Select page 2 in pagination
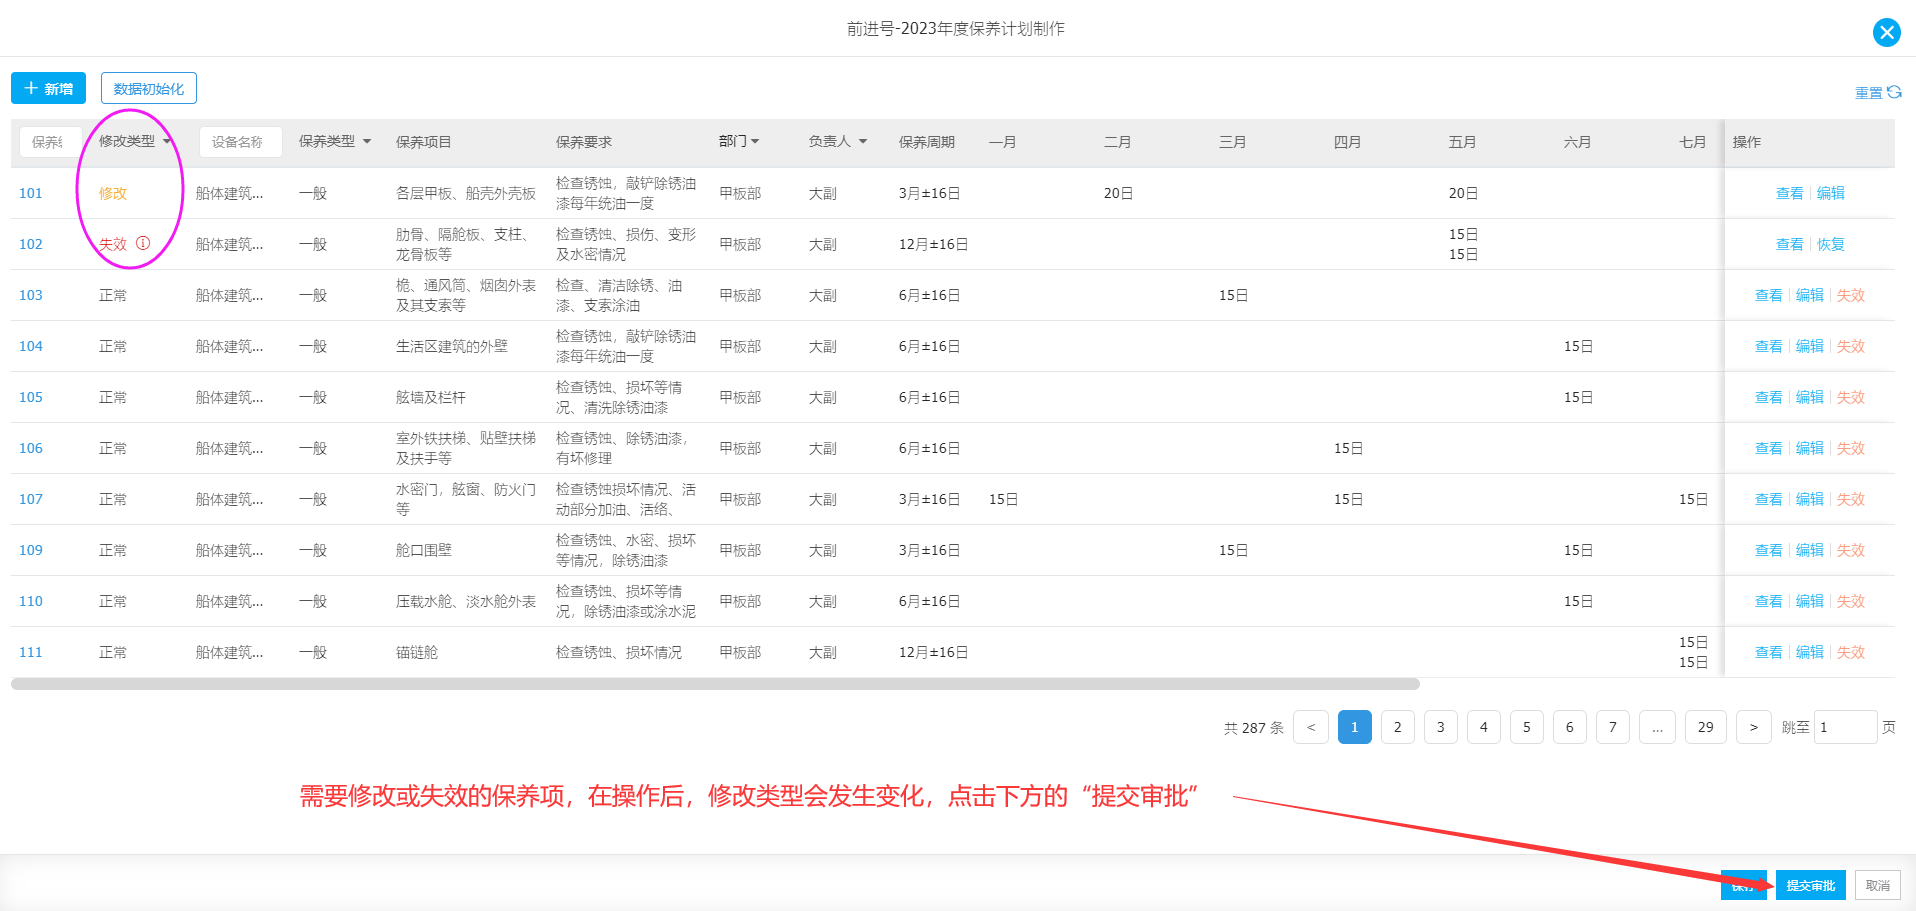The image size is (1916, 911). click(x=1397, y=727)
